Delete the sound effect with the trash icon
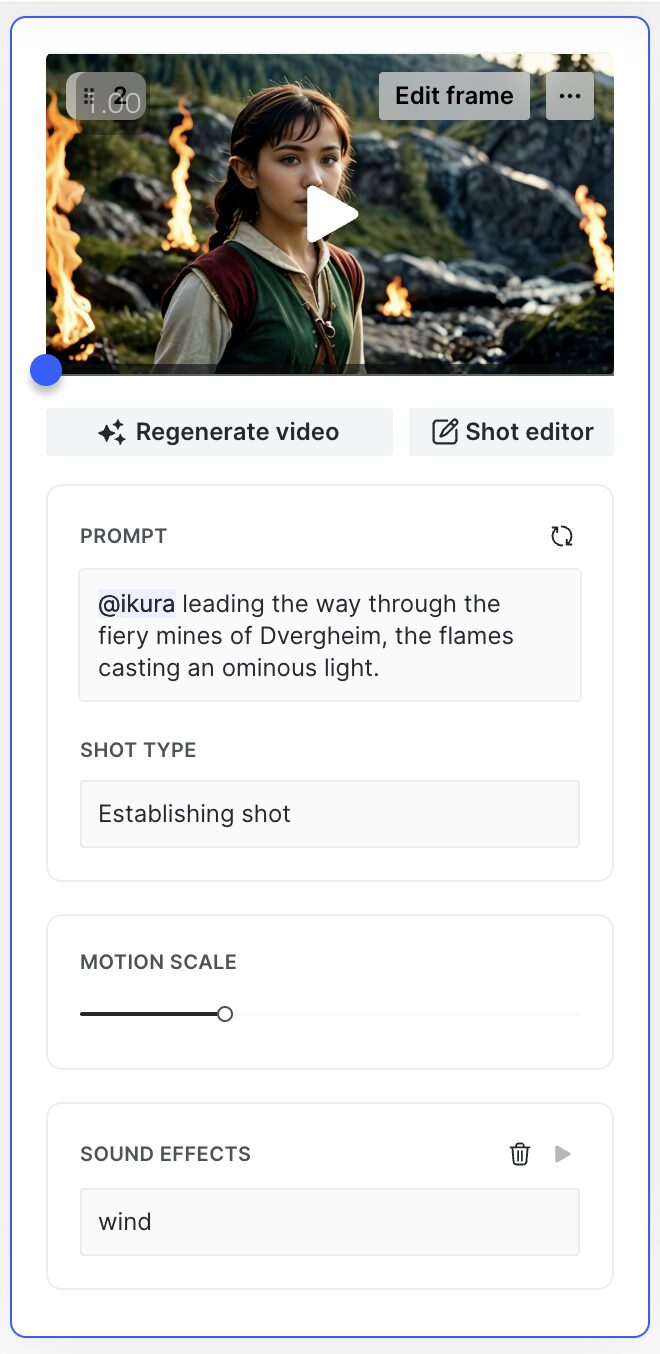Viewport: 660px width, 1354px height. [x=520, y=1154]
